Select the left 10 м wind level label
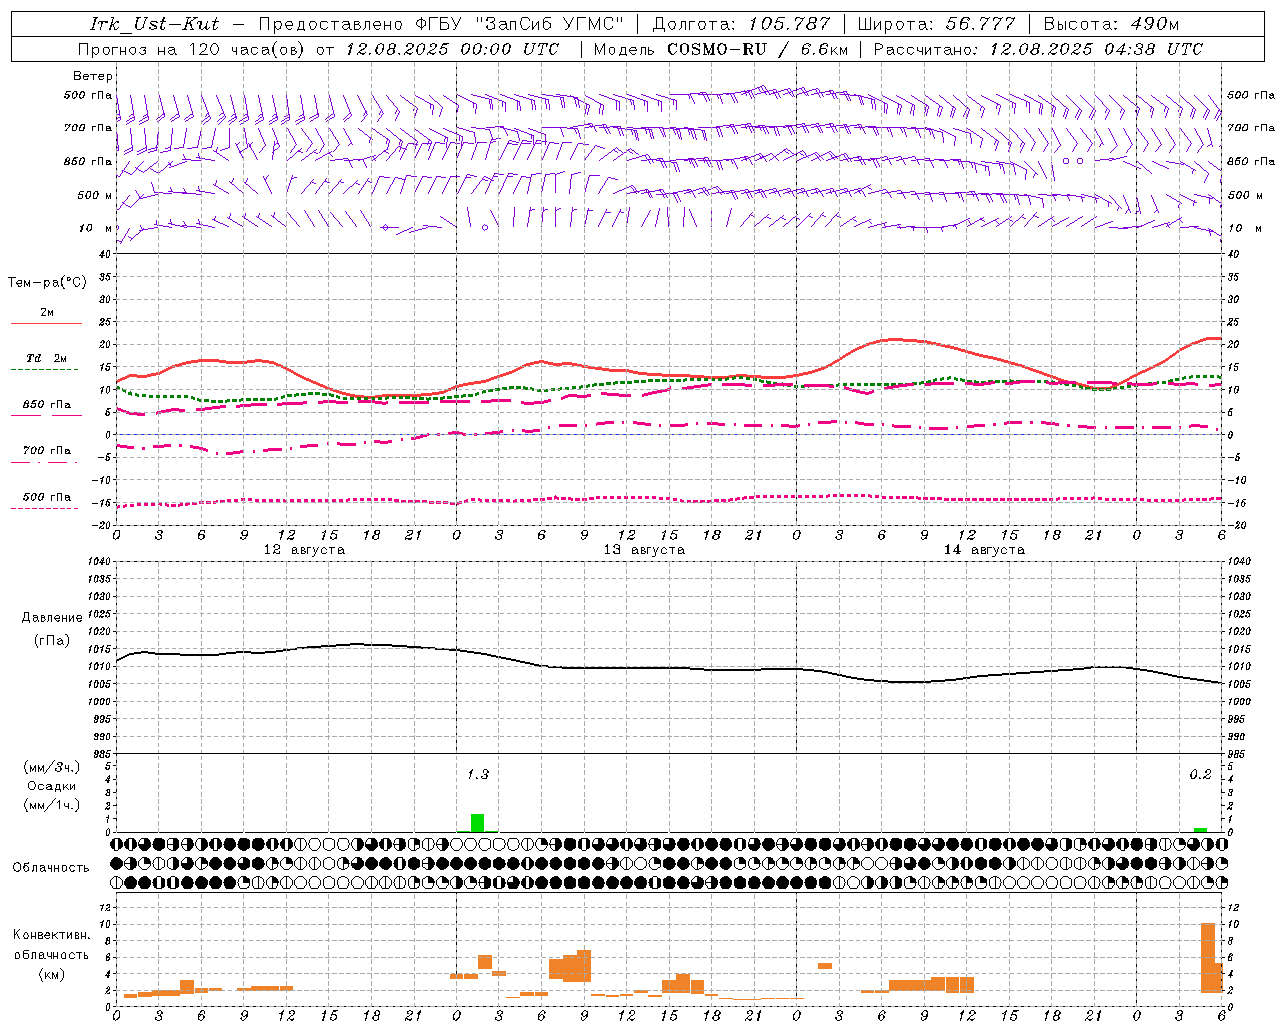Image resolution: width=1280 pixels, height=1024 pixels. click(95, 228)
